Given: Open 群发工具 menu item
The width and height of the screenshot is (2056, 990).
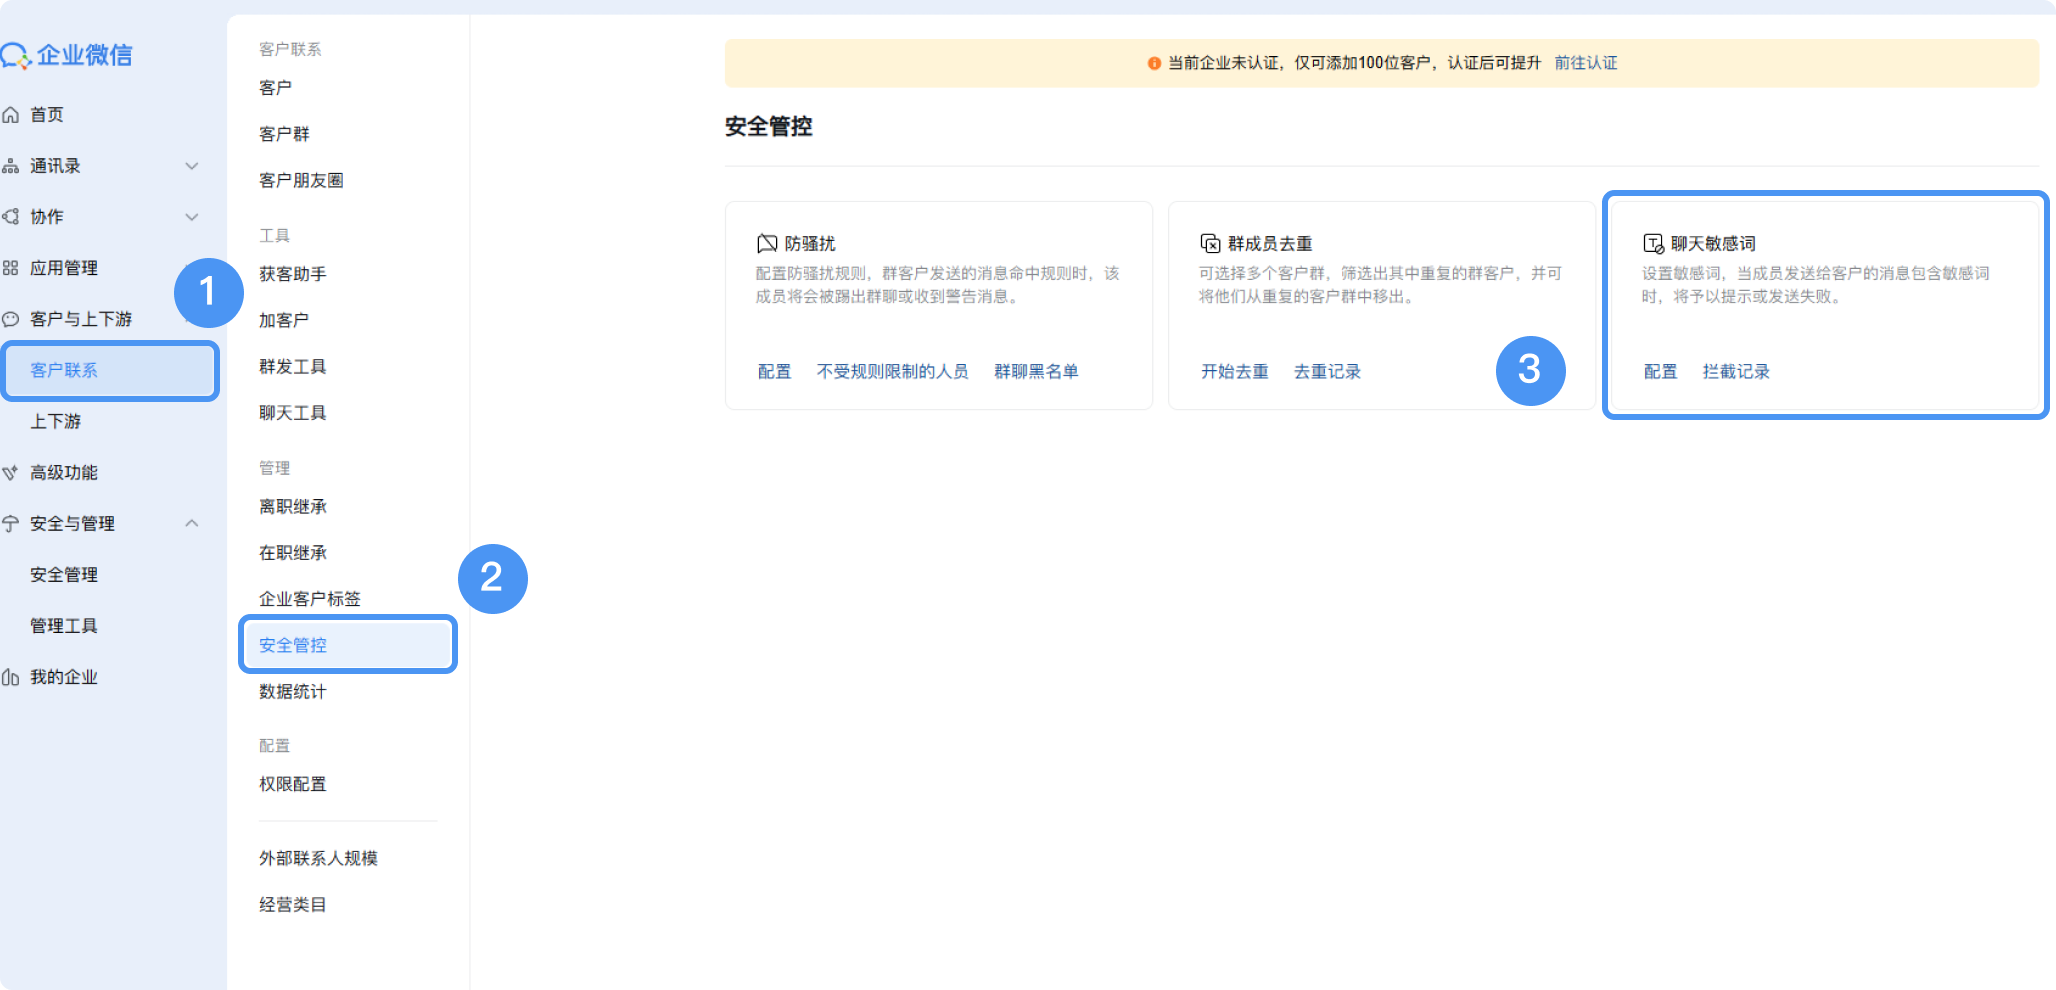Looking at the screenshot, I should pos(293,367).
